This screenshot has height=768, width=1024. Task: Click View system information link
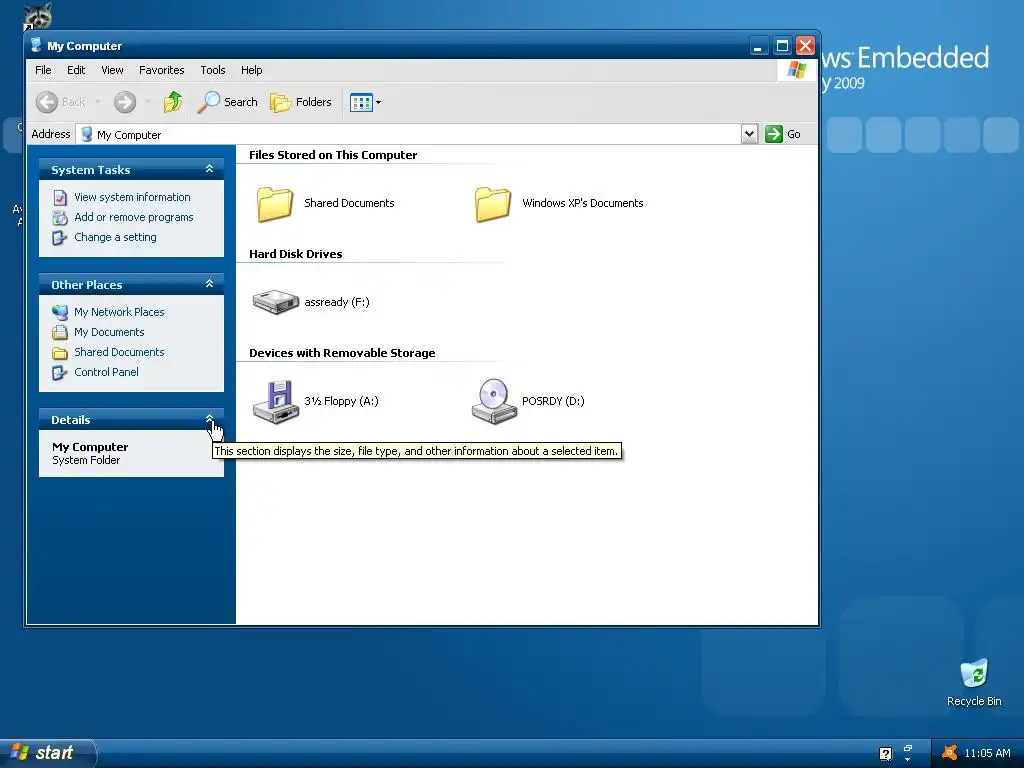(x=132, y=197)
